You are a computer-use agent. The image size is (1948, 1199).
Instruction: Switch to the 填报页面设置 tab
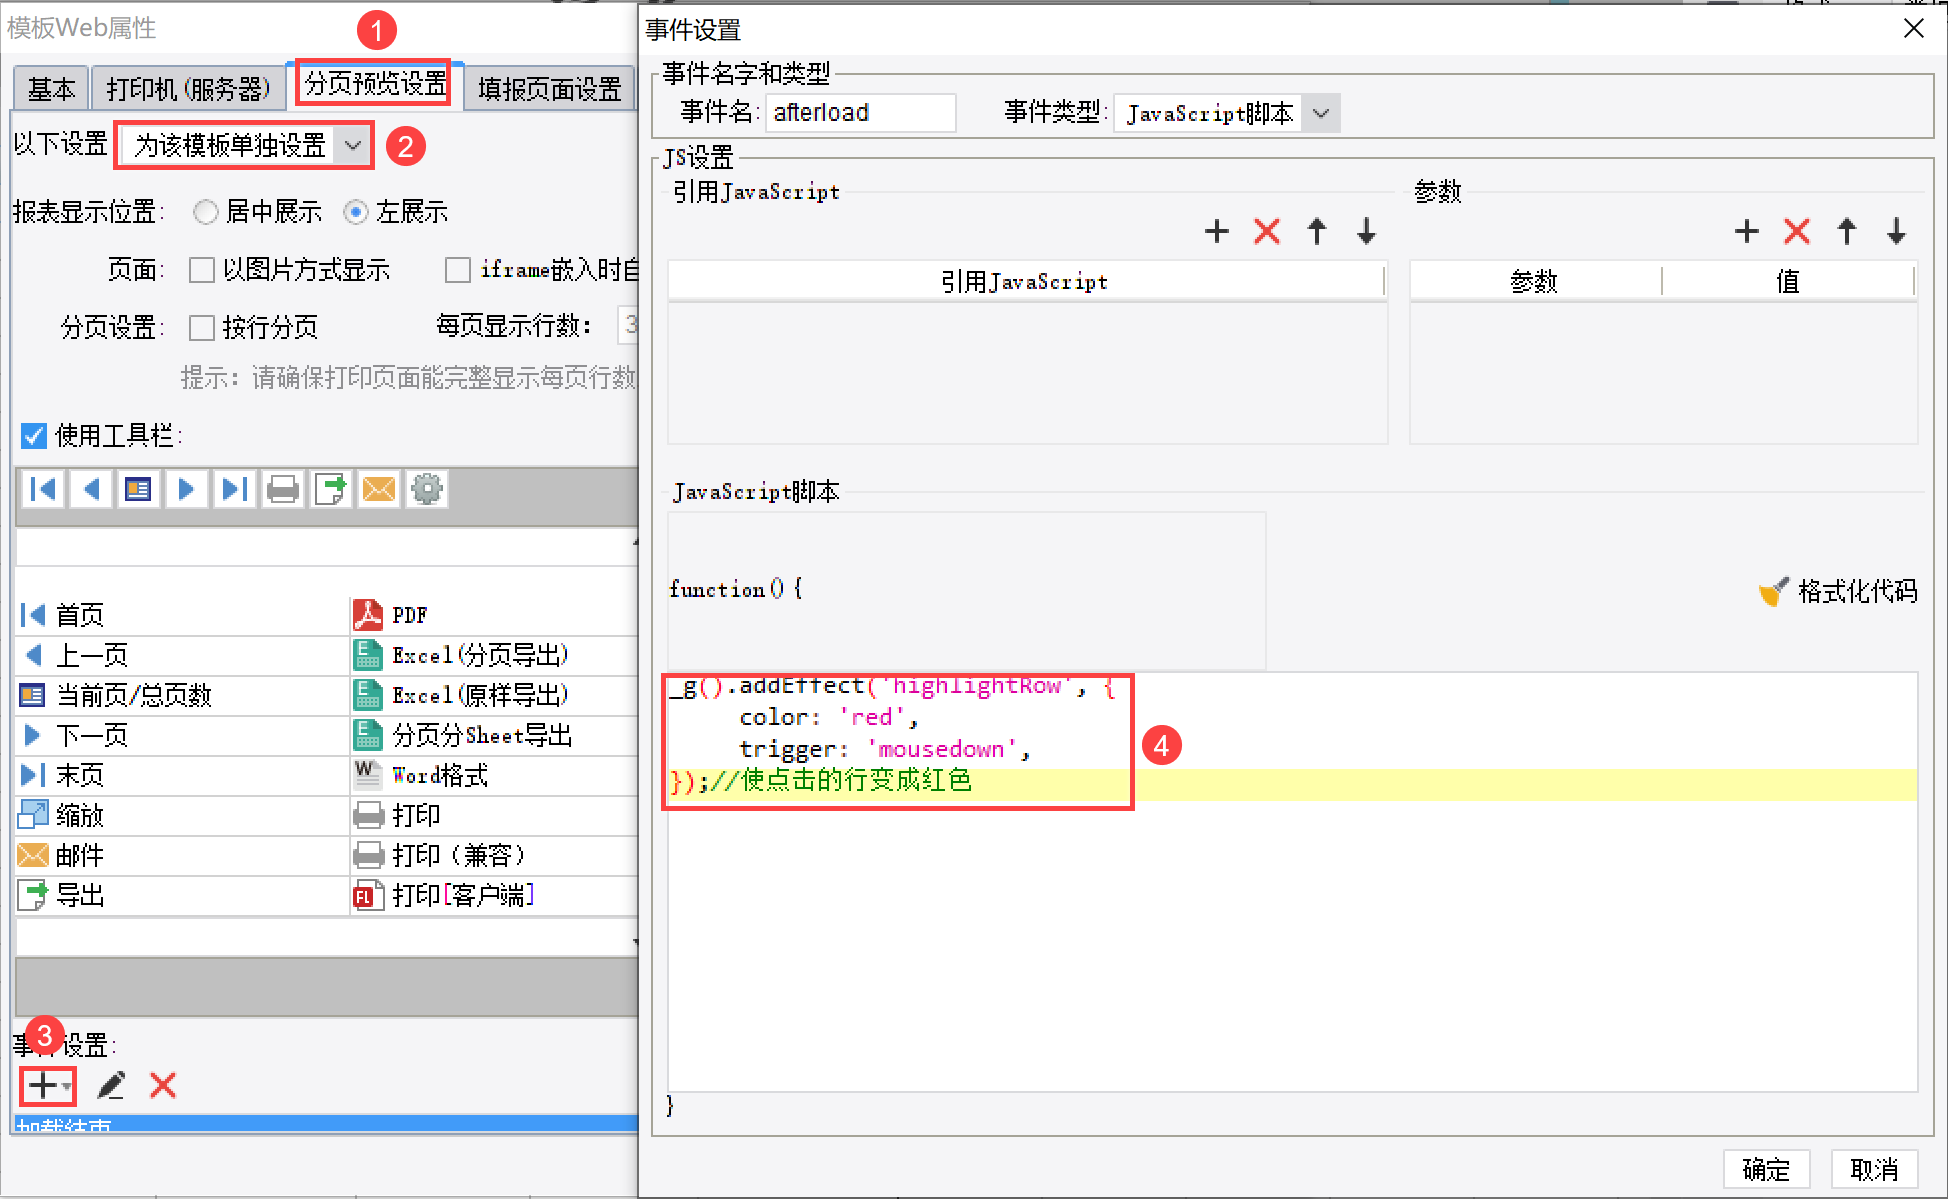549,89
